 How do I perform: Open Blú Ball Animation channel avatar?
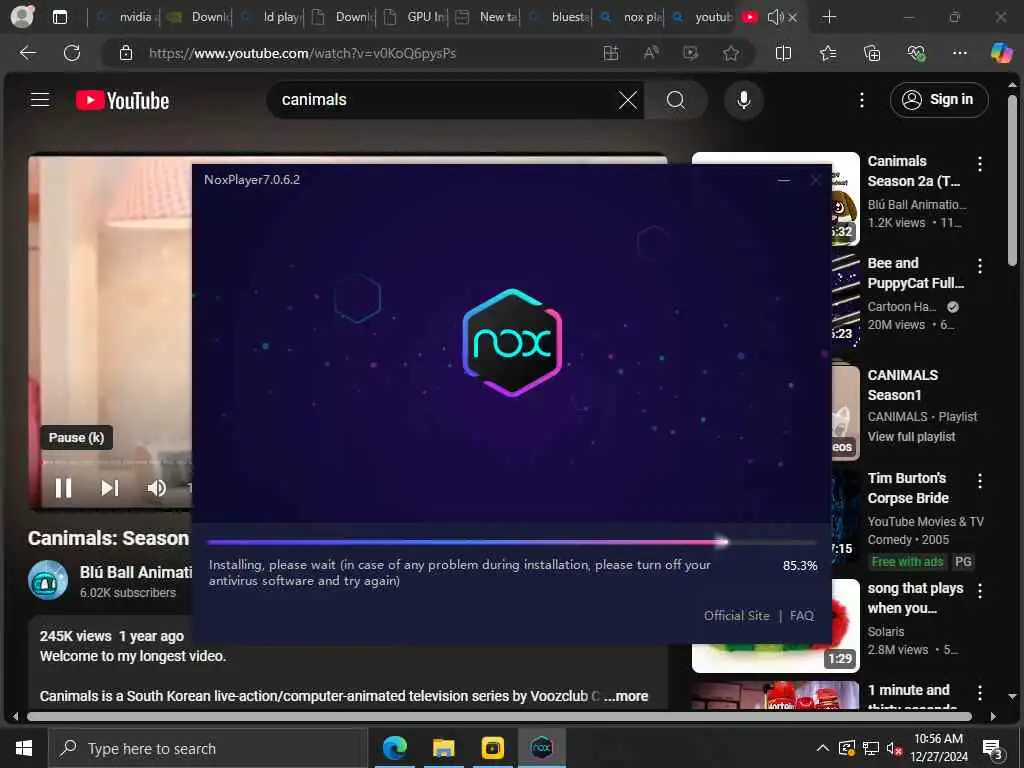point(48,580)
